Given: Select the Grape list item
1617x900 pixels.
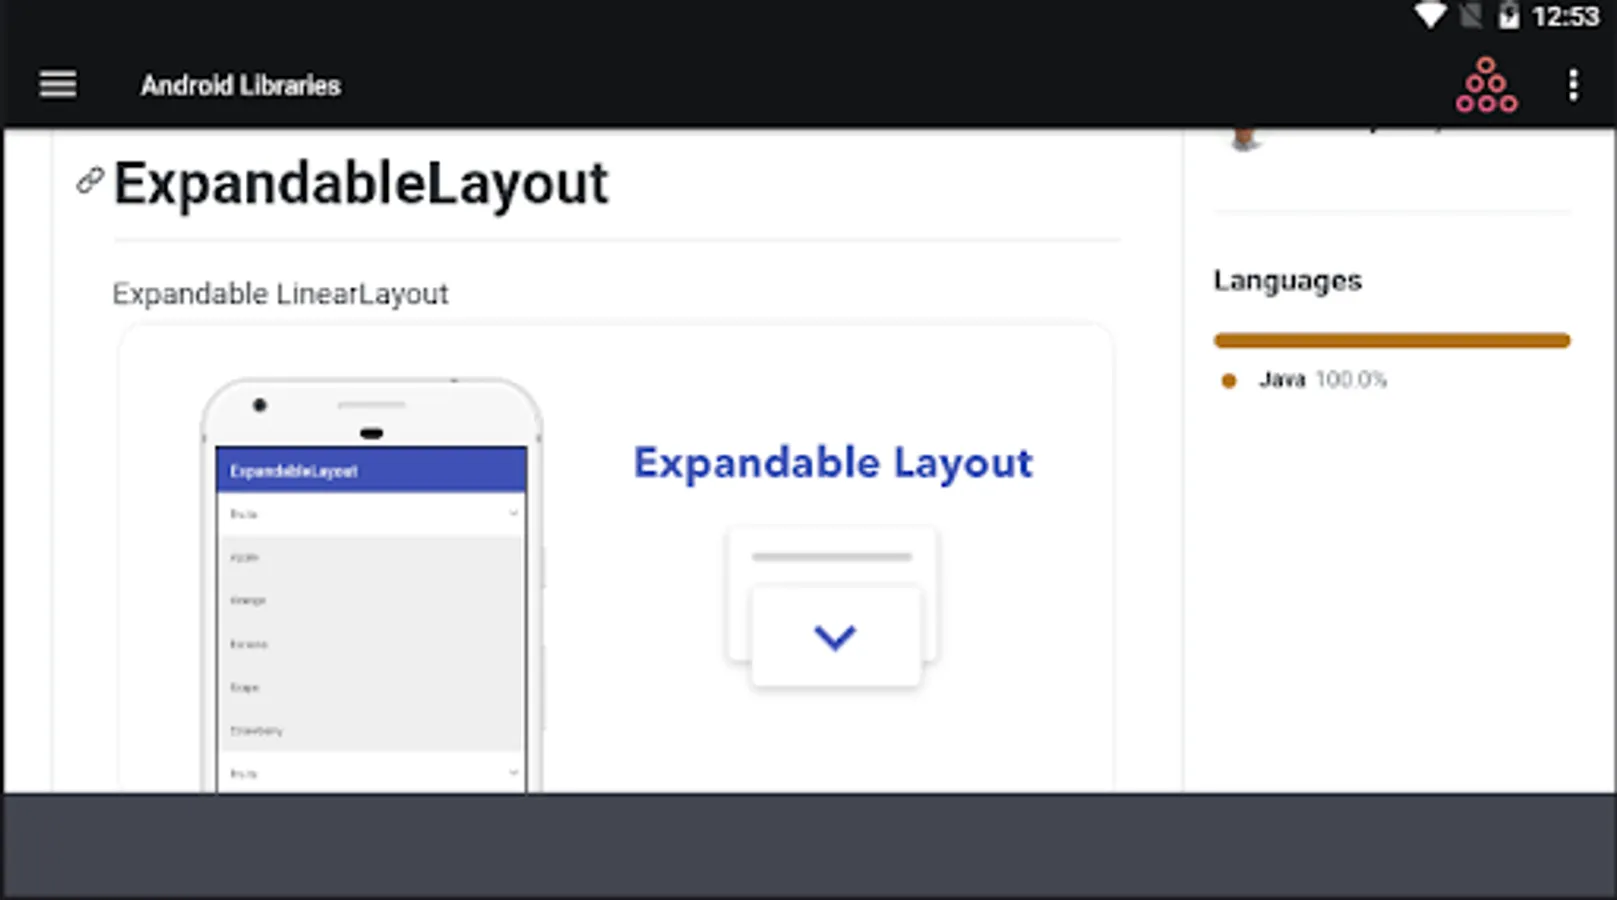Looking at the screenshot, I should tap(370, 687).
